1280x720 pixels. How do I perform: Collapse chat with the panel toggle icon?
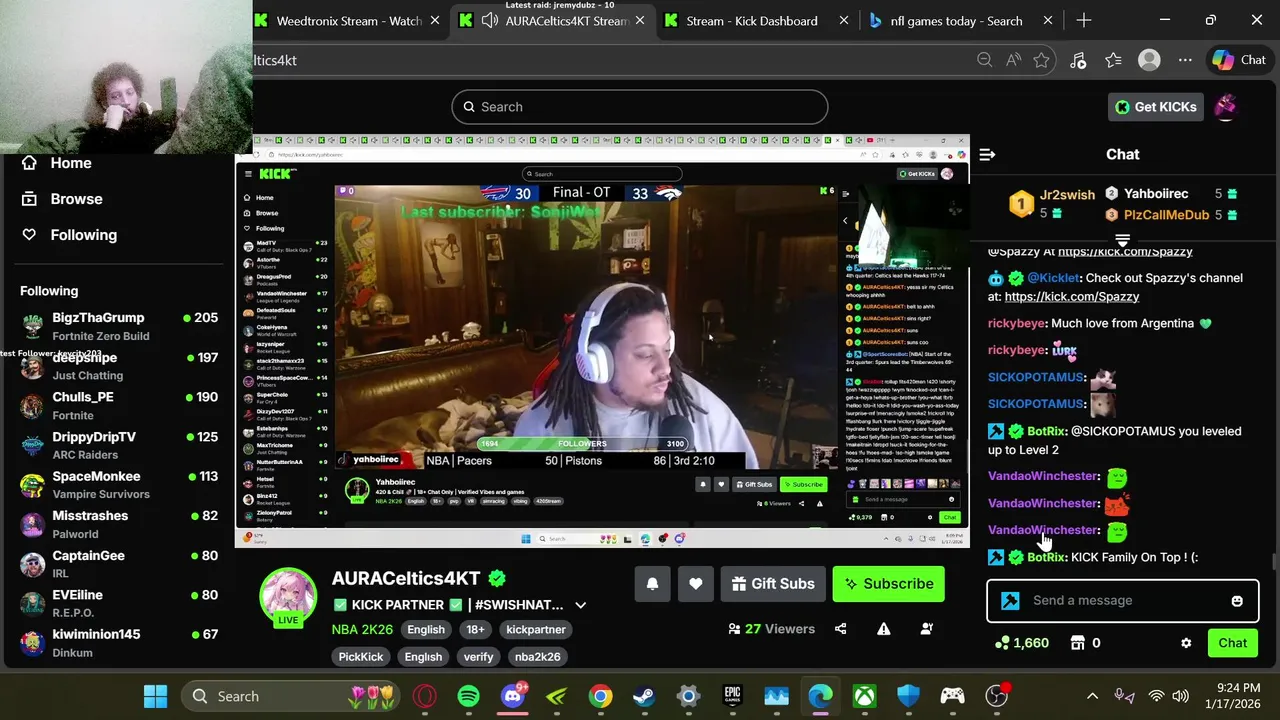click(987, 154)
